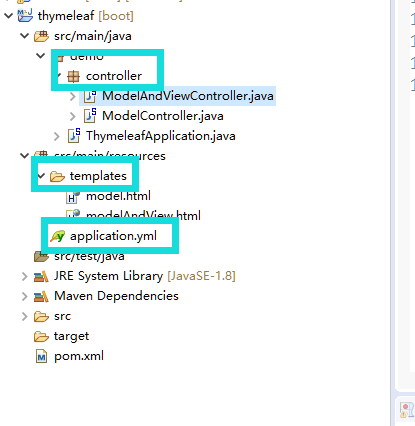Click pom.xml Maven file icon

[x=41, y=356]
